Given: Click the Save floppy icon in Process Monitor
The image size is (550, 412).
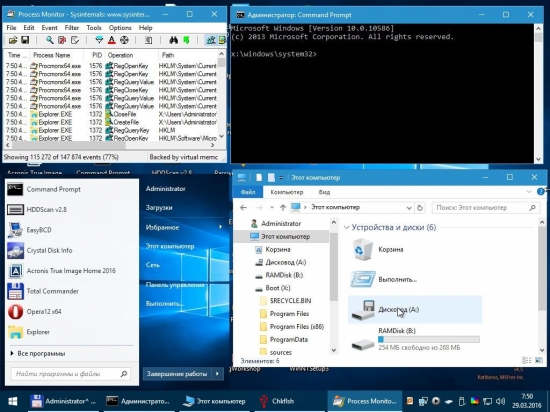Looking at the screenshot, I should tap(25, 40).
